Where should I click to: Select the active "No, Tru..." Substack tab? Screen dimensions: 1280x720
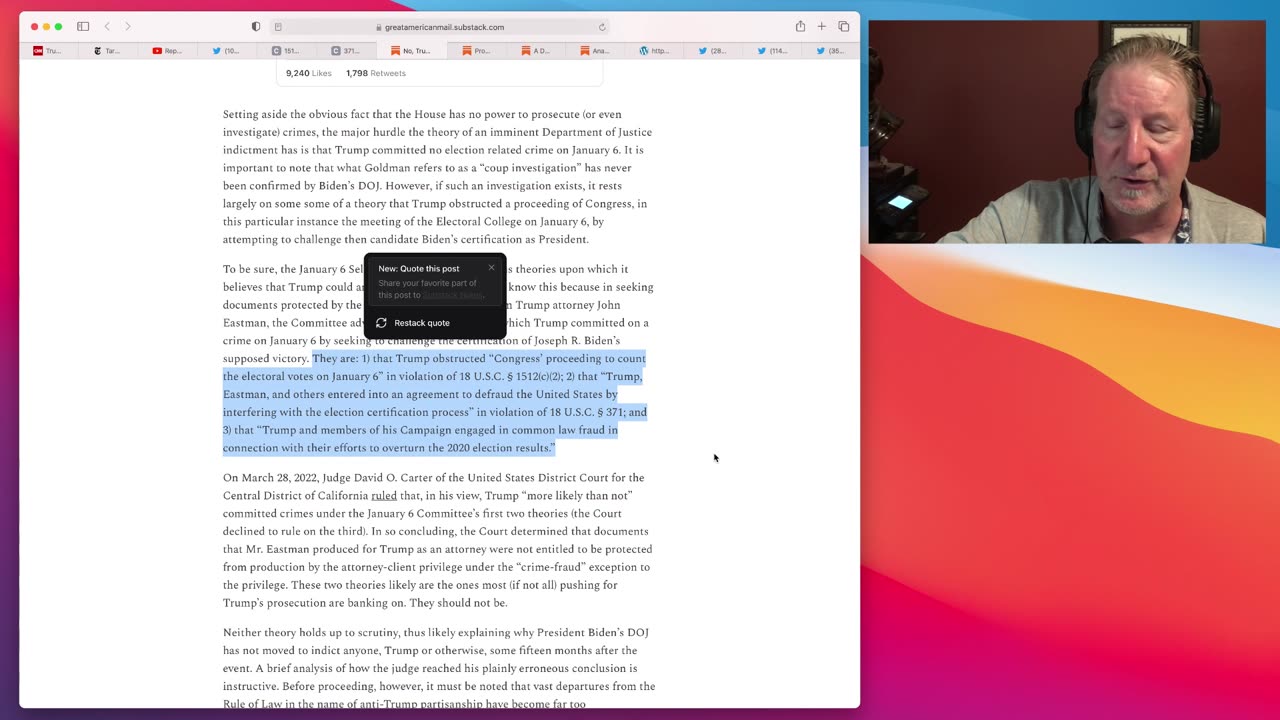tap(411, 50)
